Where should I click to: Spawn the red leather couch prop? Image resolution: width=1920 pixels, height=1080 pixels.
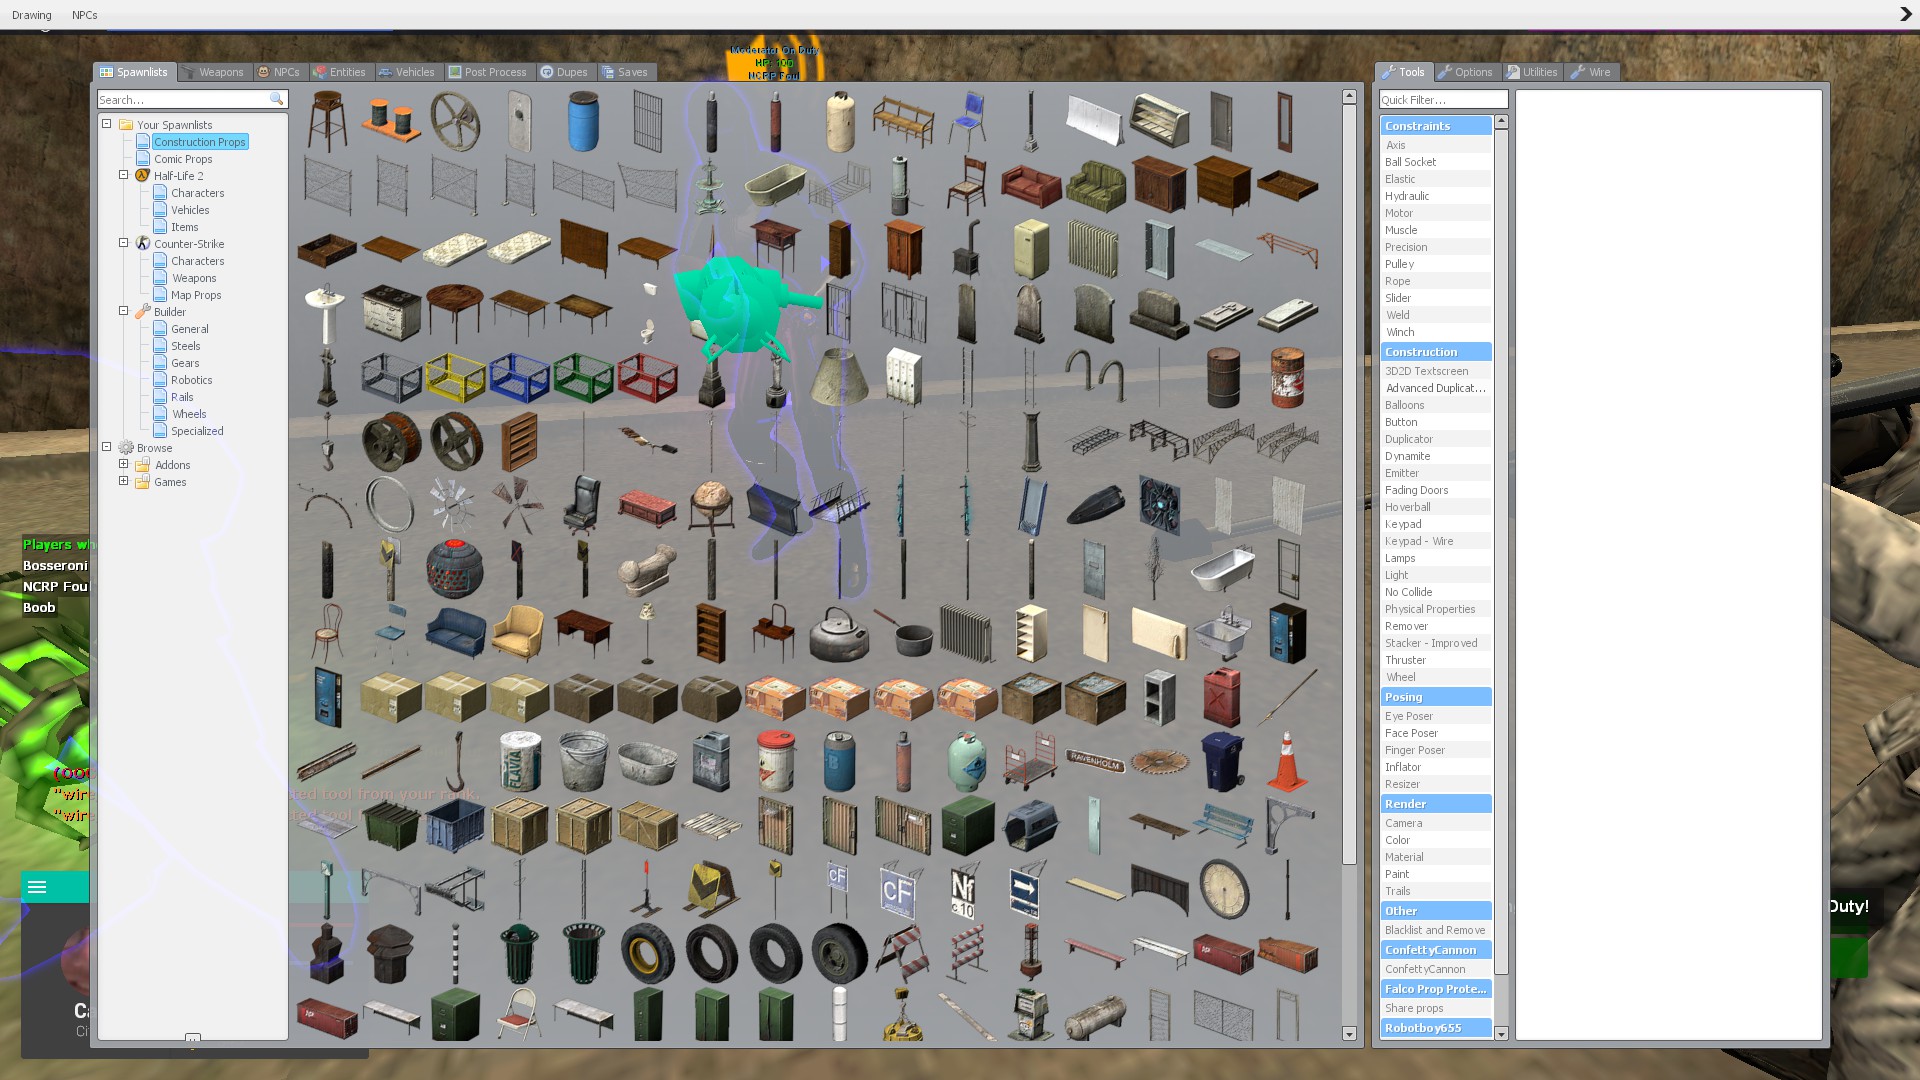point(1031,186)
